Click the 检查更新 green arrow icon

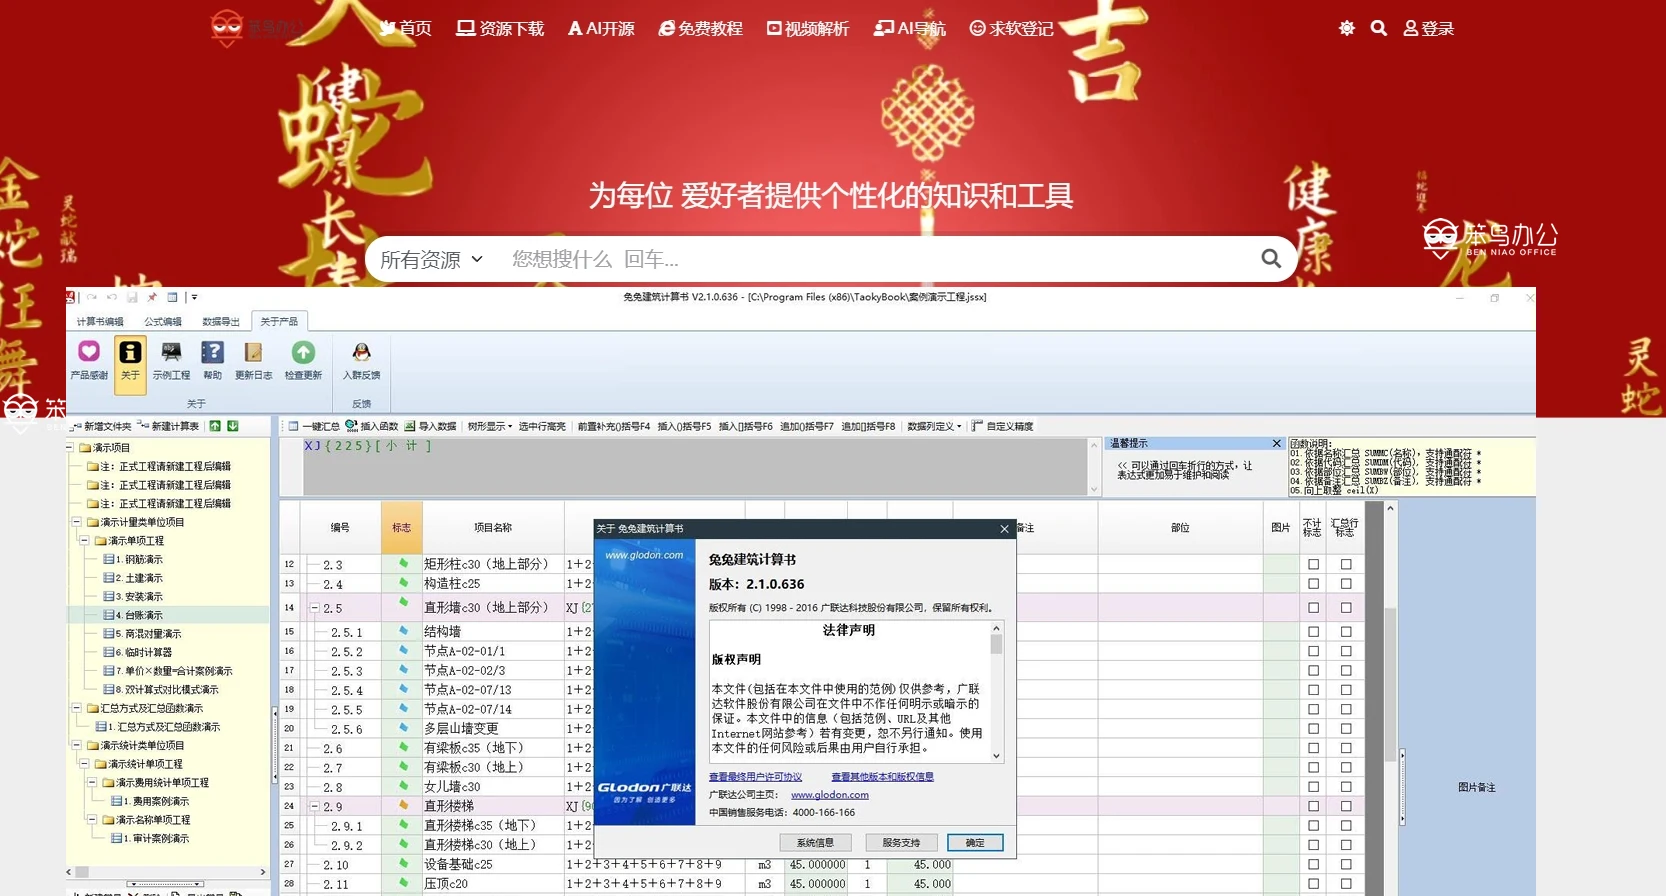[x=303, y=352]
